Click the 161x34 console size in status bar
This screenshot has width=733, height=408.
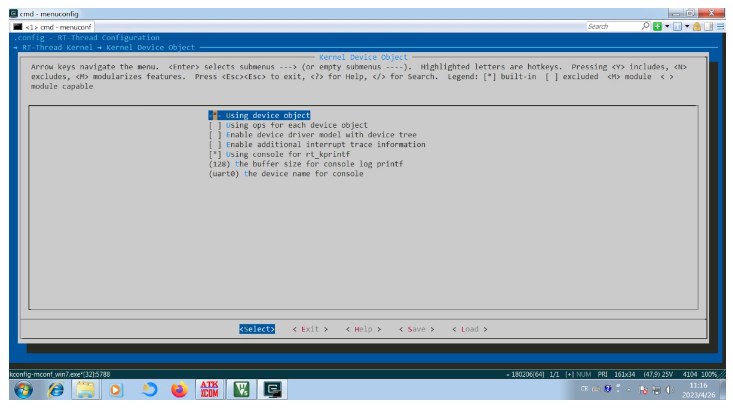coord(625,374)
